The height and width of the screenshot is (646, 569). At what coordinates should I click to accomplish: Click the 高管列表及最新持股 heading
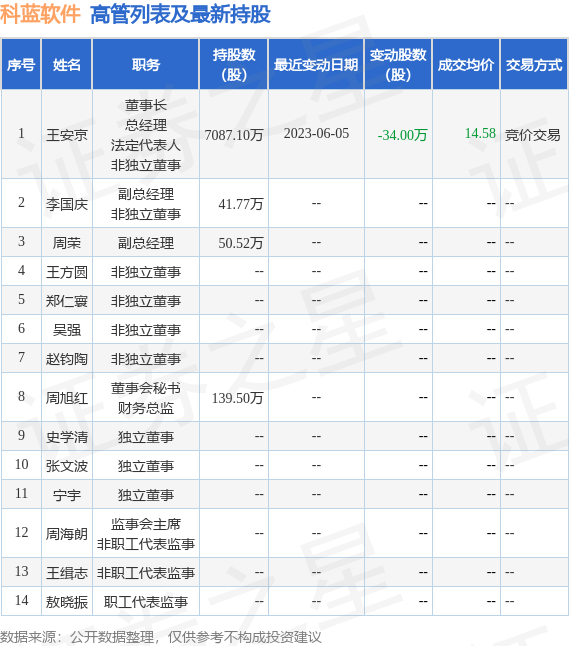point(180,14)
